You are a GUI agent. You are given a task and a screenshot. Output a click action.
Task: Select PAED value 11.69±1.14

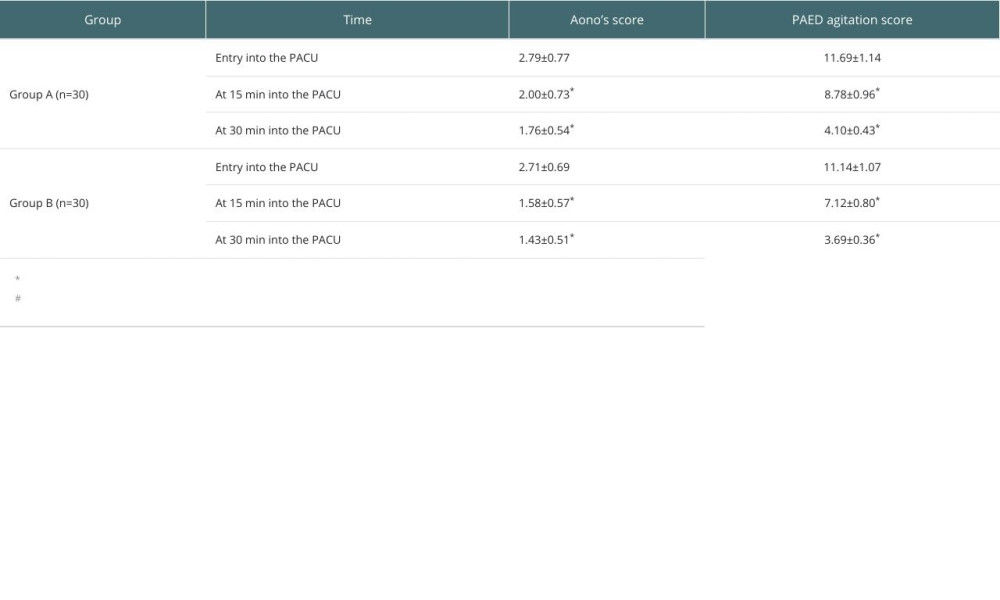pos(852,58)
